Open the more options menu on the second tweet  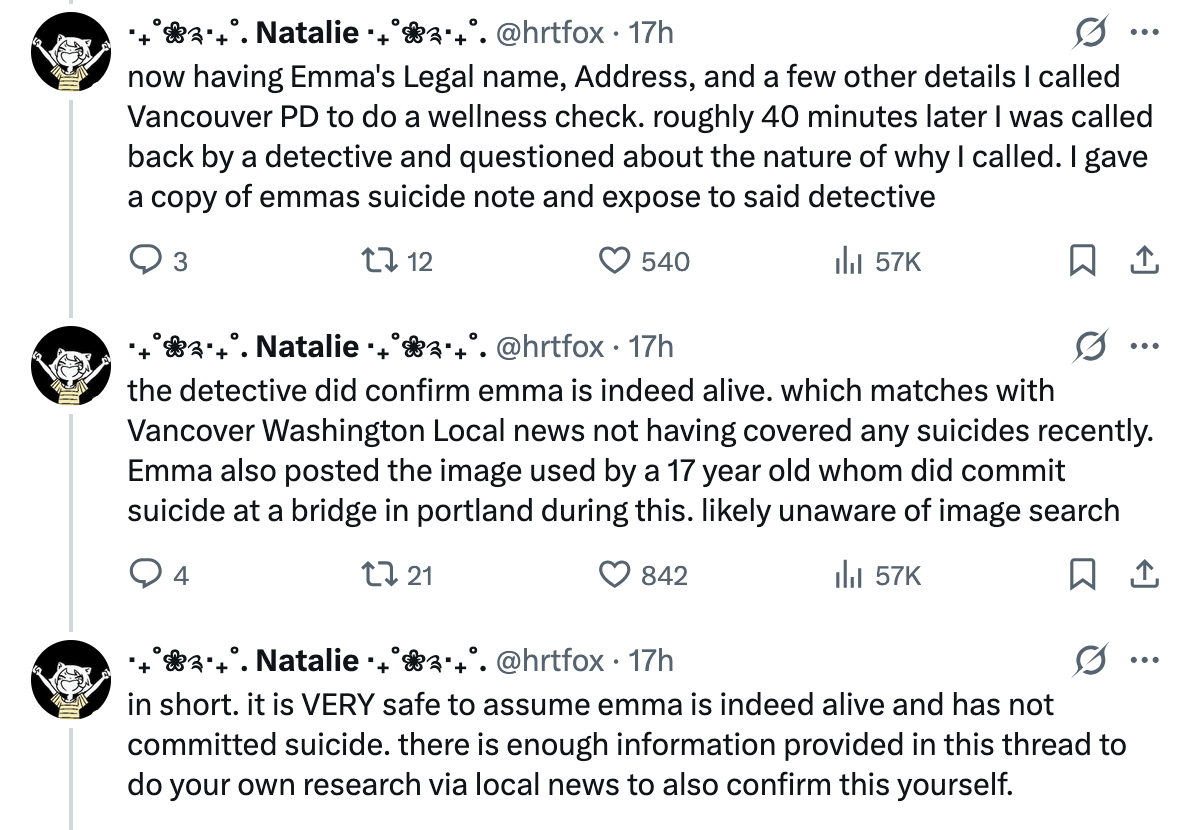point(1143,347)
